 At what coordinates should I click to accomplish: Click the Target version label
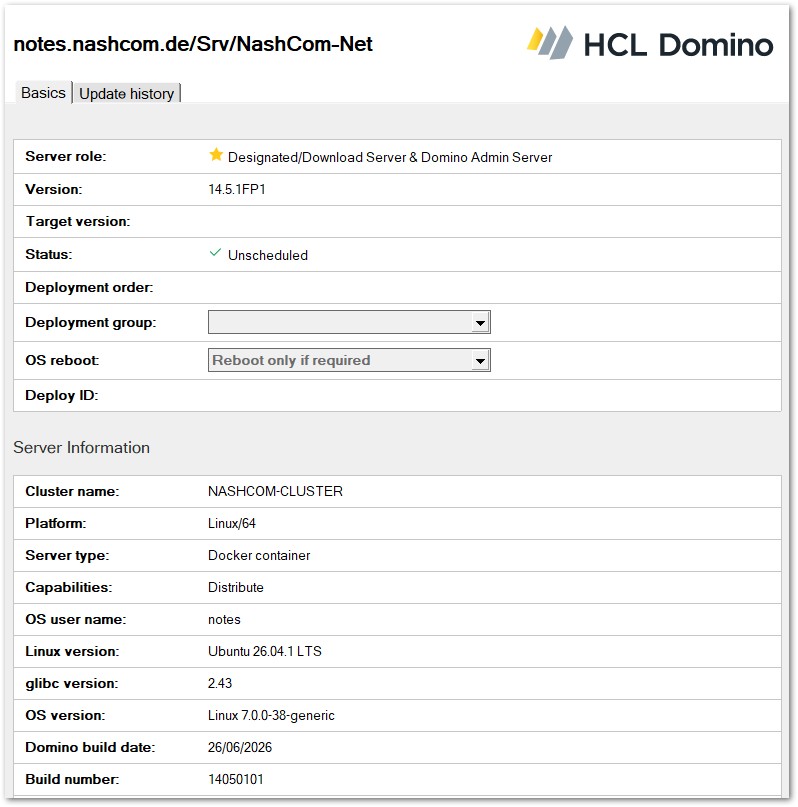pyautogui.click(x=78, y=221)
